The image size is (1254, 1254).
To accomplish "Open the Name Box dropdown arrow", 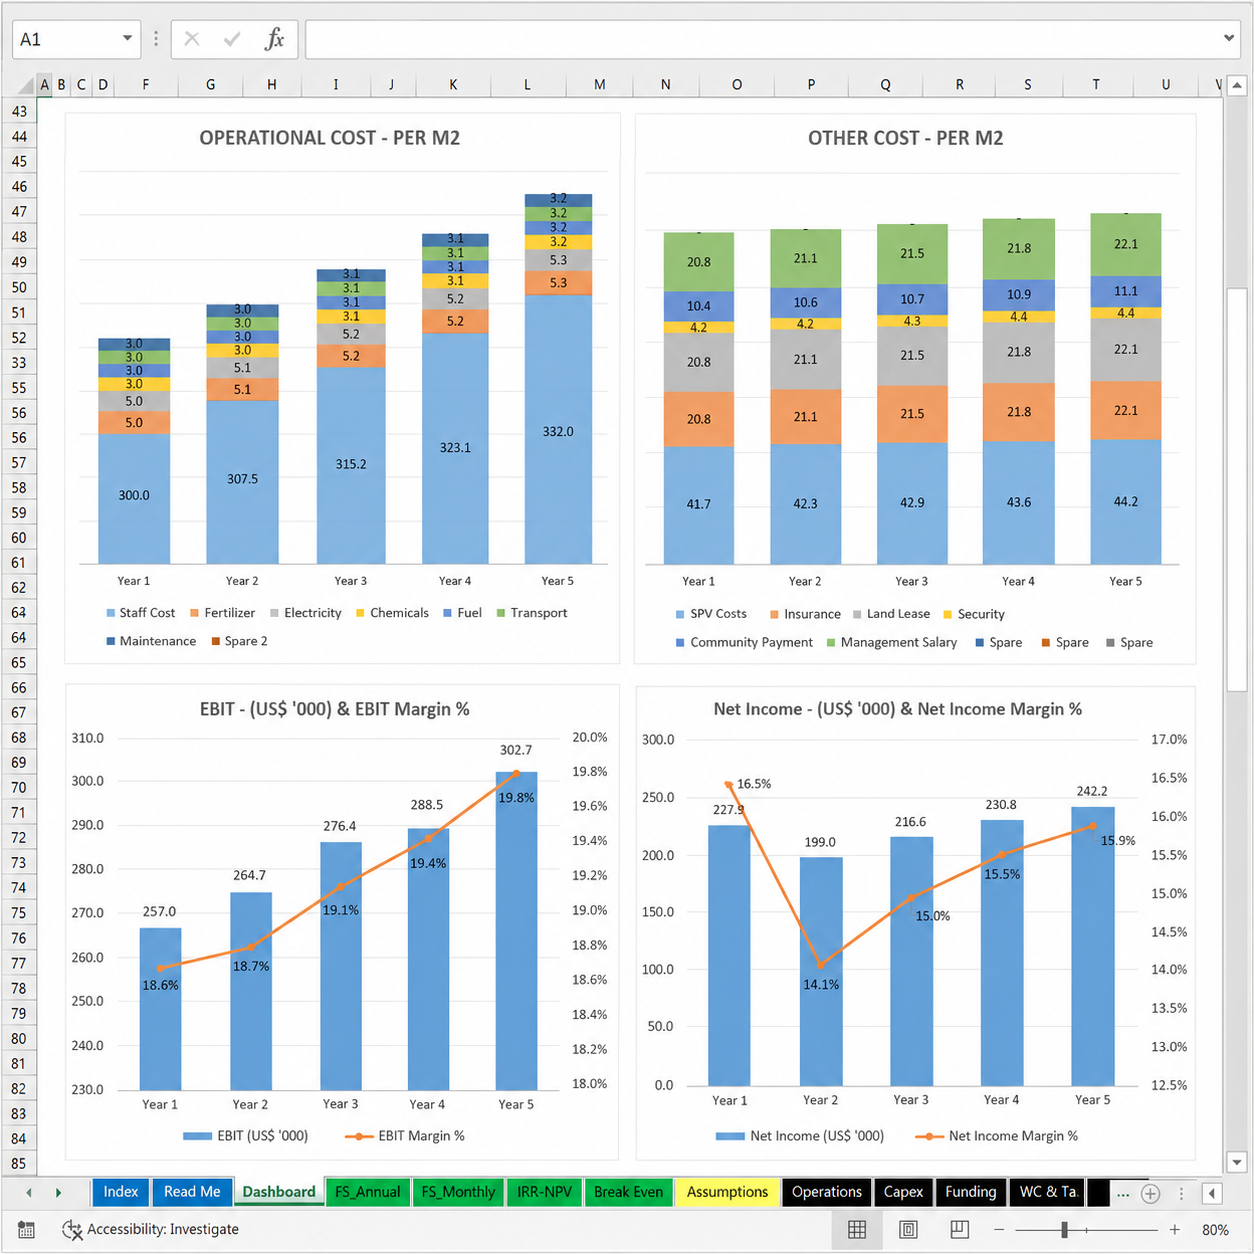I will (127, 39).
